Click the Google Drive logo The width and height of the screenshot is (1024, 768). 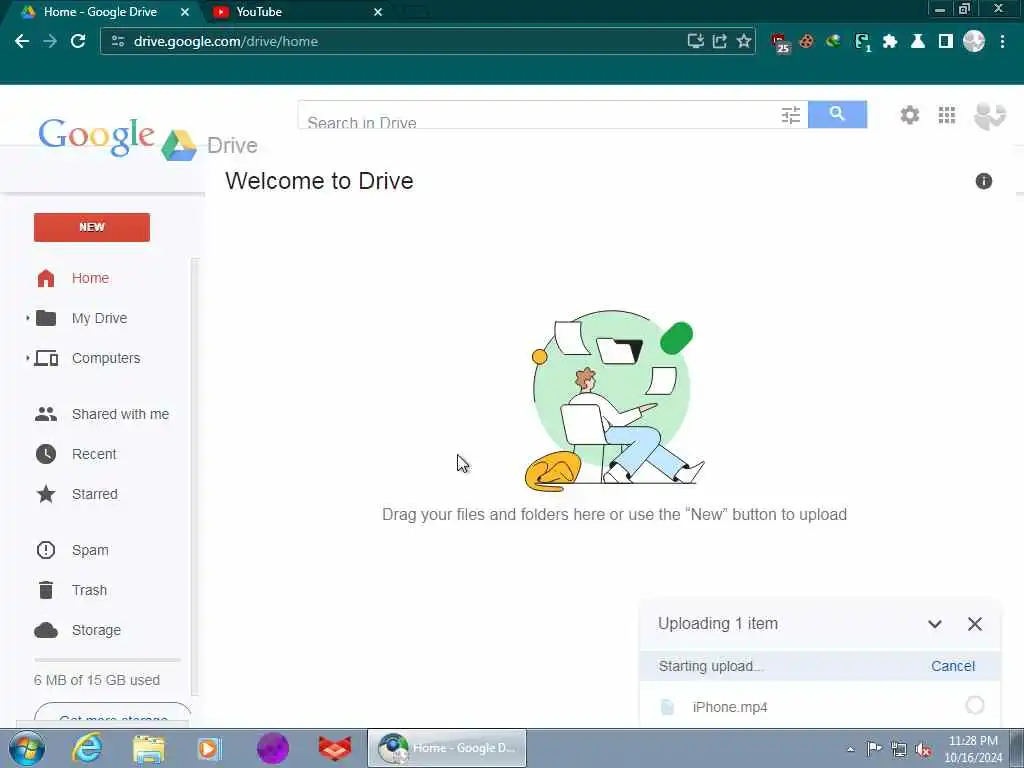click(148, 140)
